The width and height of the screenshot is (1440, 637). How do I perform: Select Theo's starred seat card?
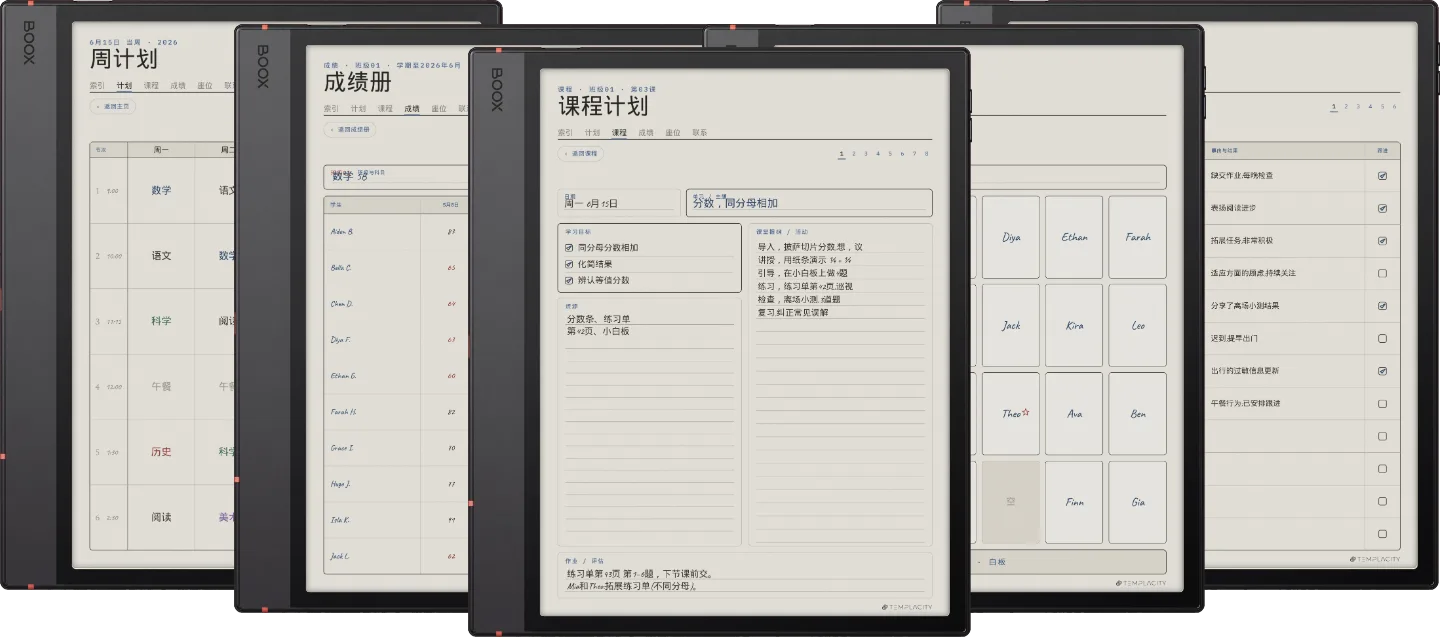tap(1011, 414)
